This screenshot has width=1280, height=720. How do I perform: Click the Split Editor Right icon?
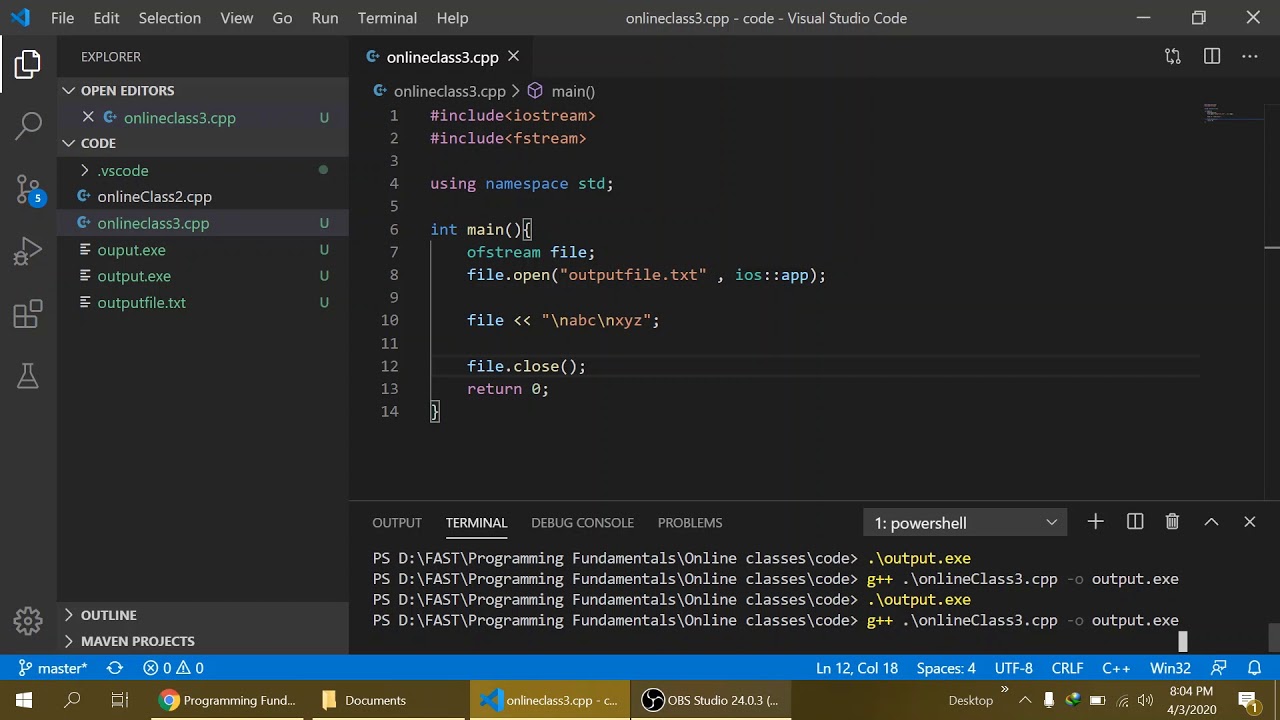[1212, 57]
